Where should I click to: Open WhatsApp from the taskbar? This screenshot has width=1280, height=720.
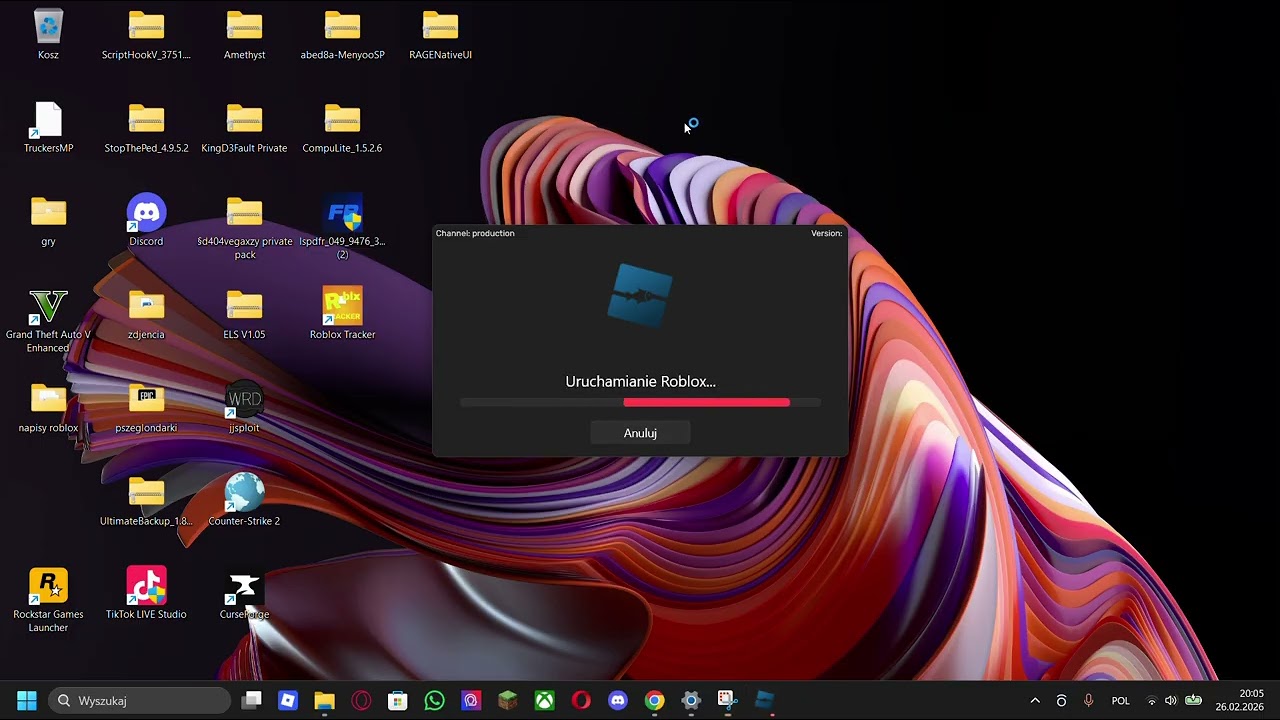pos(434,701)
